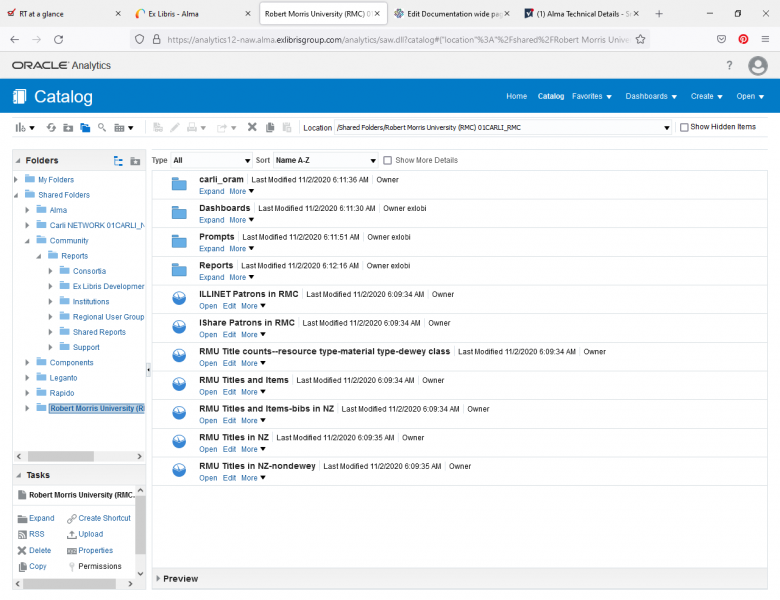The image size is (780, 600).
Task: Click the Search magnifier toolbar icon
Action: tap(102, 127)
